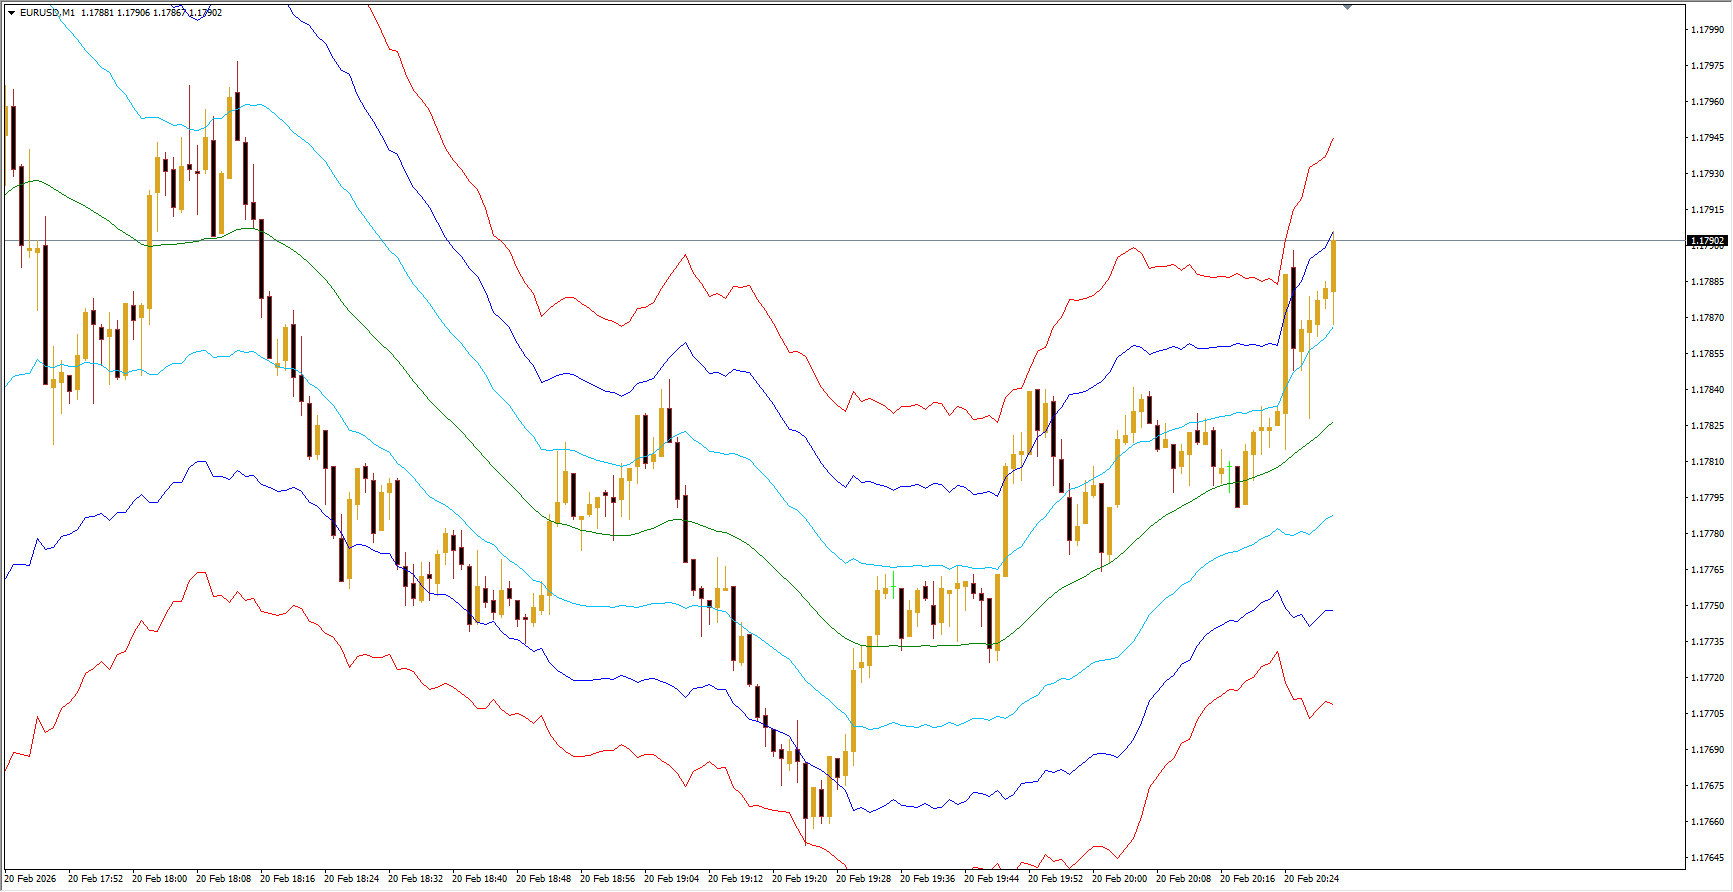1733x892 pixels.
Task: Click the 20 Feb 18:48 time label
Action: pyautogui.click(x=543, y=879)
